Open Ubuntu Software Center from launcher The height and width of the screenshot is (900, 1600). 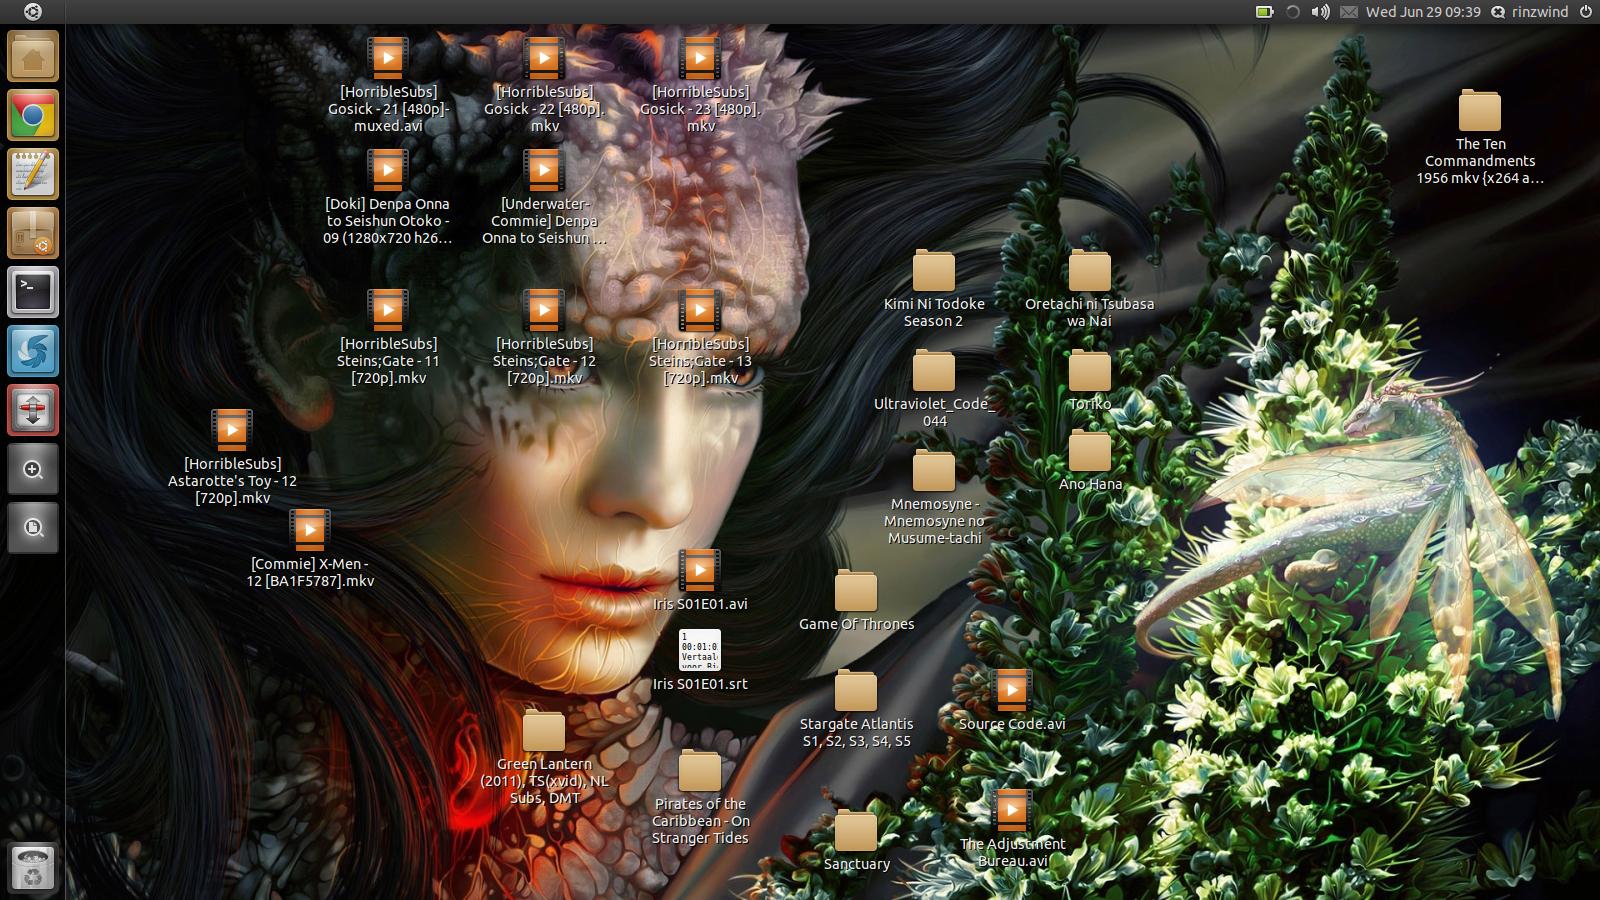pyautogui.click(x=33, y=233)
